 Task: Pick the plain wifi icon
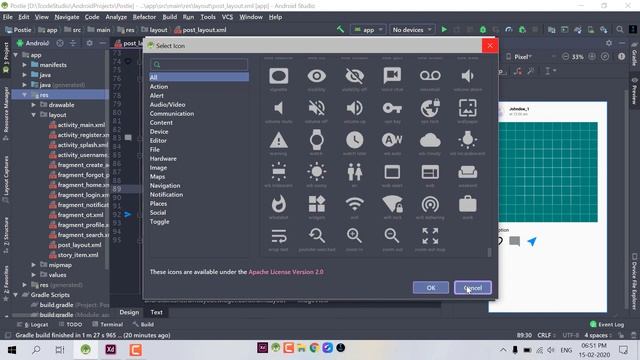point(354,204)
